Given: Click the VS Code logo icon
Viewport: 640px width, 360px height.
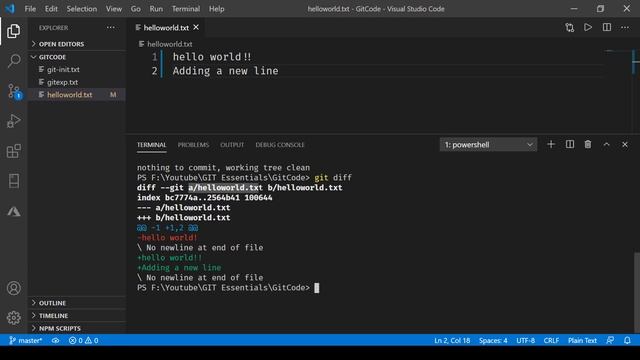Looking at the screenshot, I should [9, 9].
